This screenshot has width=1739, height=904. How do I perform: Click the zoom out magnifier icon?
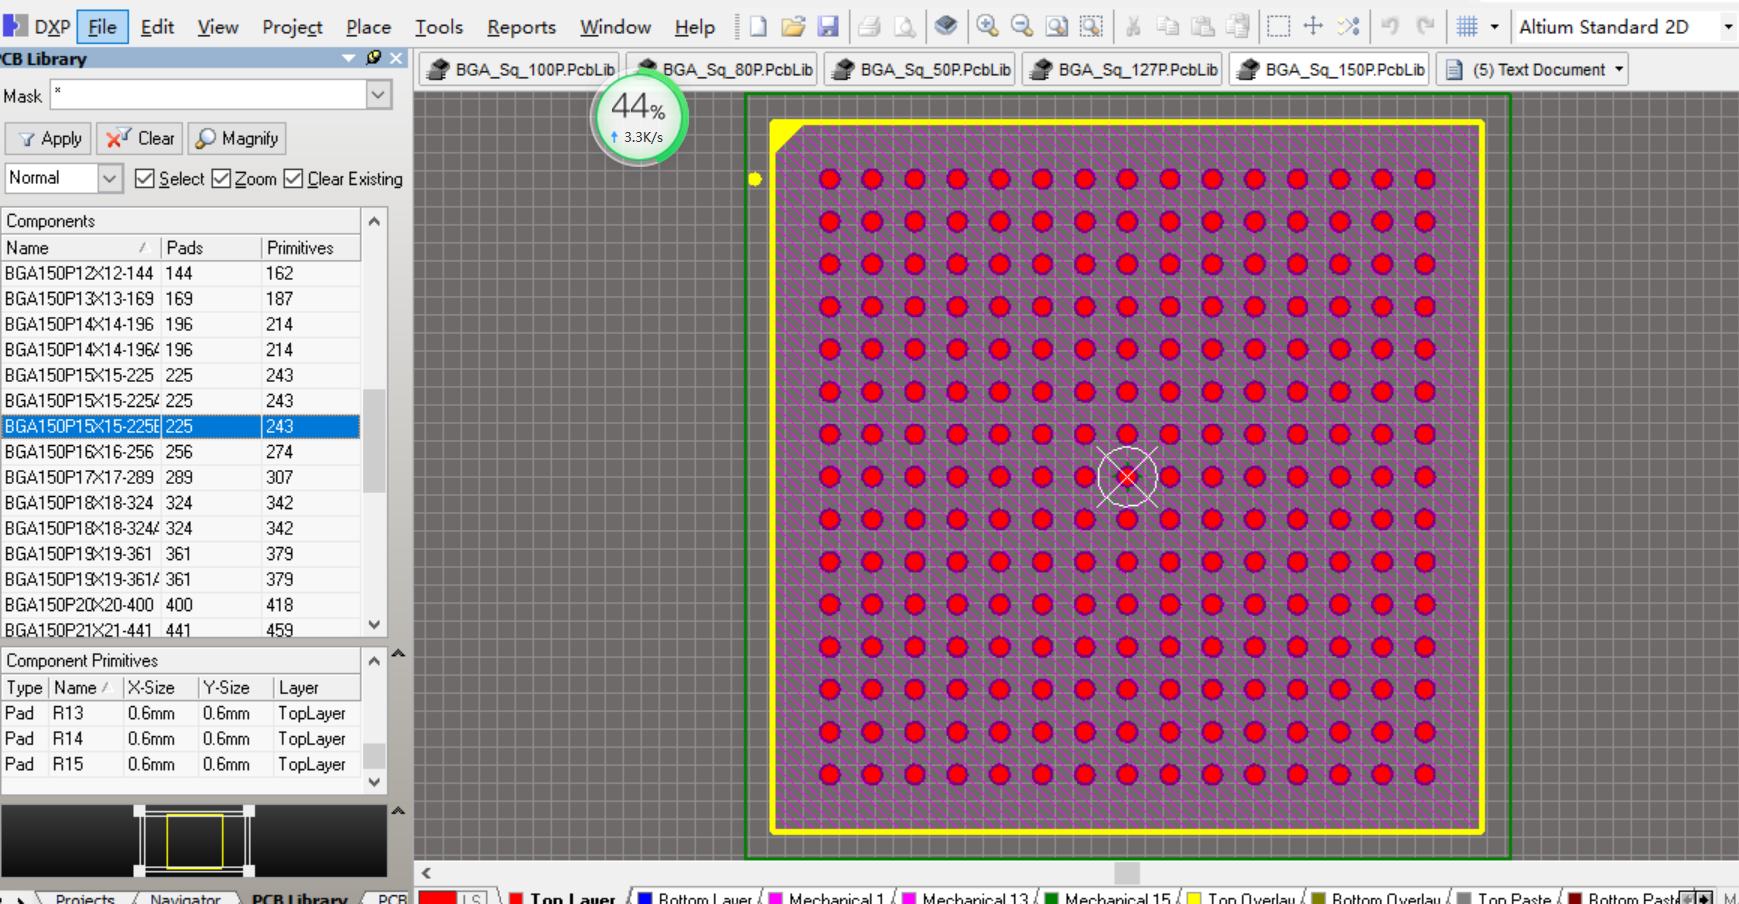(x=1022, y=26)
